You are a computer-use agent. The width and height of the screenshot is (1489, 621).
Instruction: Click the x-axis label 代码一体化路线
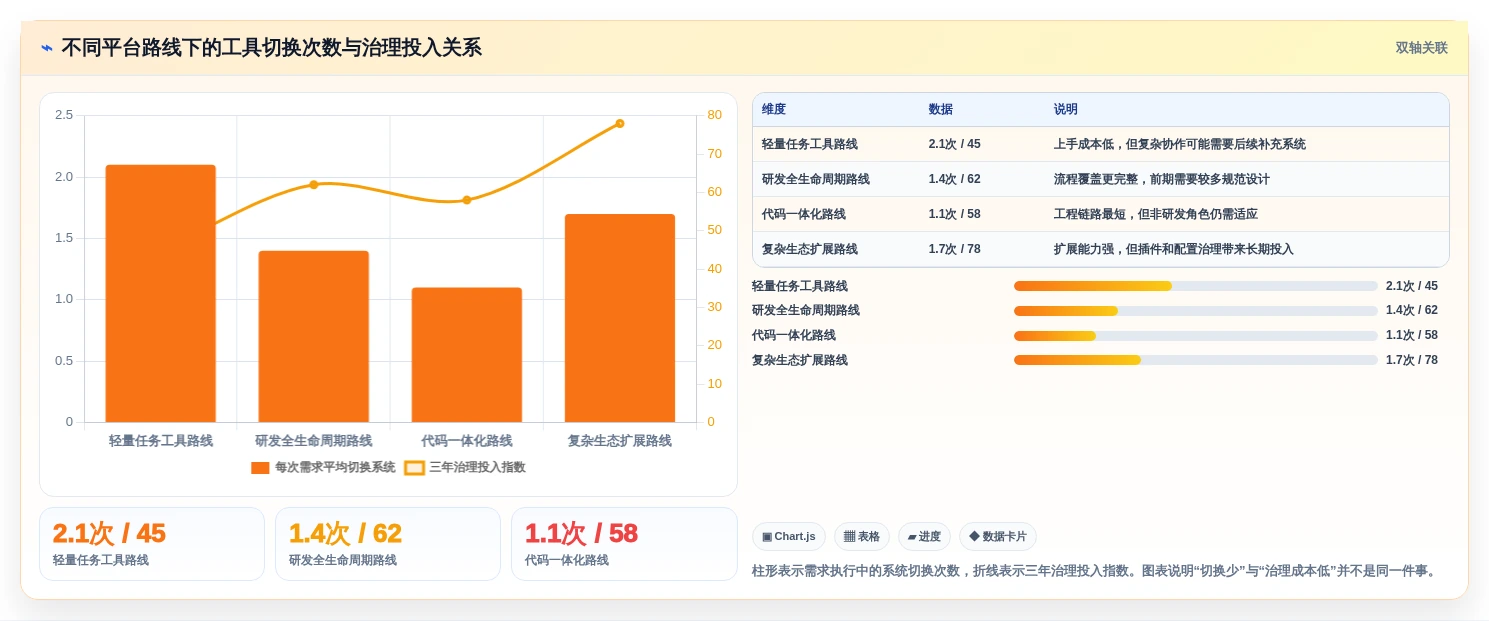point(467,441)
